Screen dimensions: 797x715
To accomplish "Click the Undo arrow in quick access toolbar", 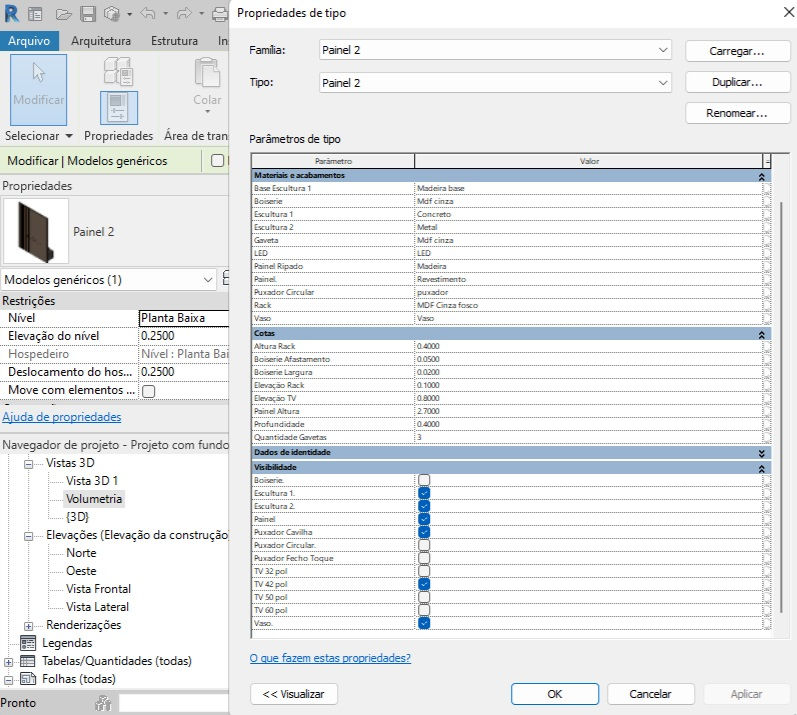I will coord(148,14).
